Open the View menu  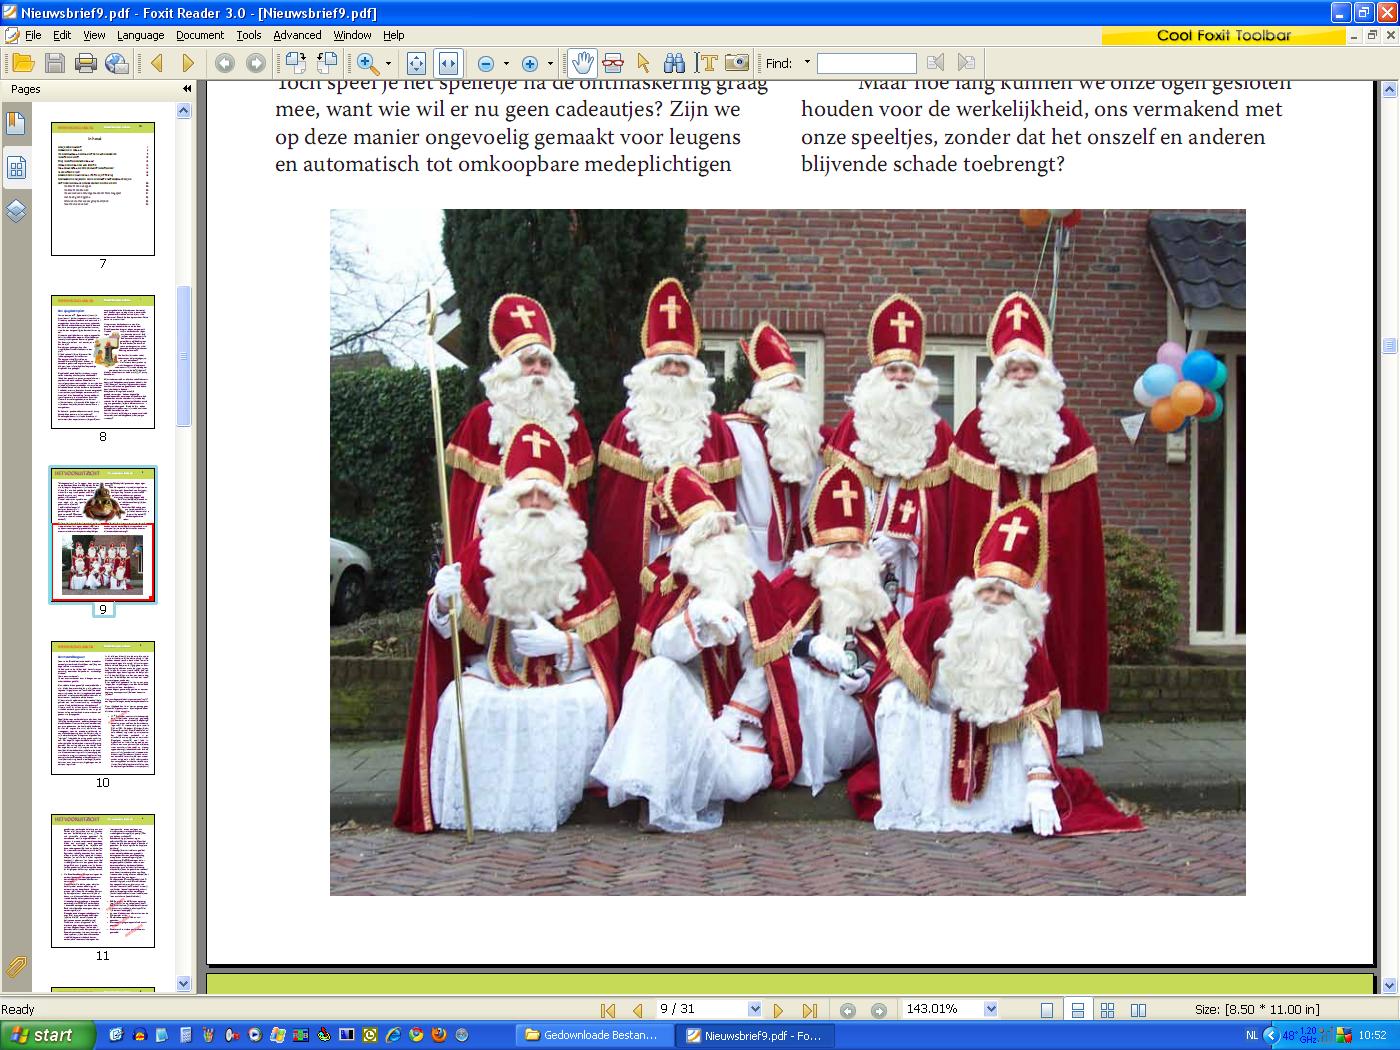click(x=94, y=35)
